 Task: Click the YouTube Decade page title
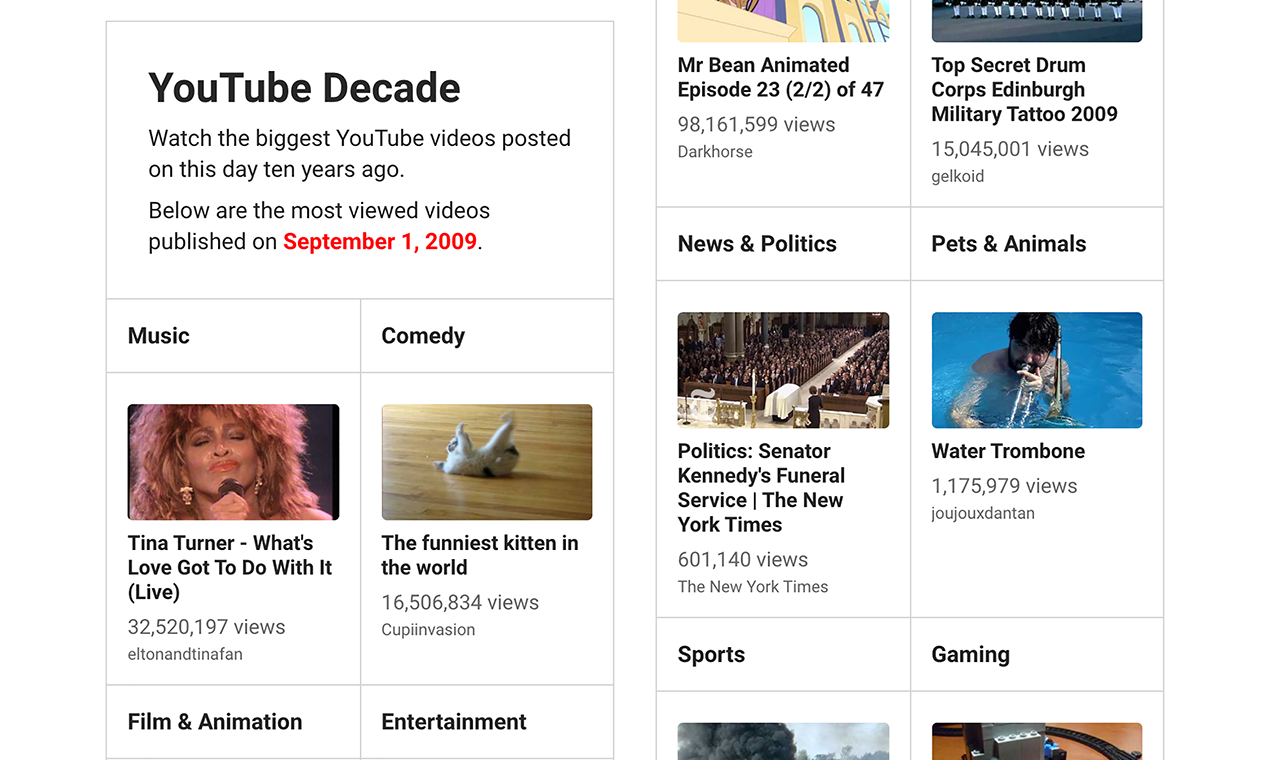tap(304, 88)
